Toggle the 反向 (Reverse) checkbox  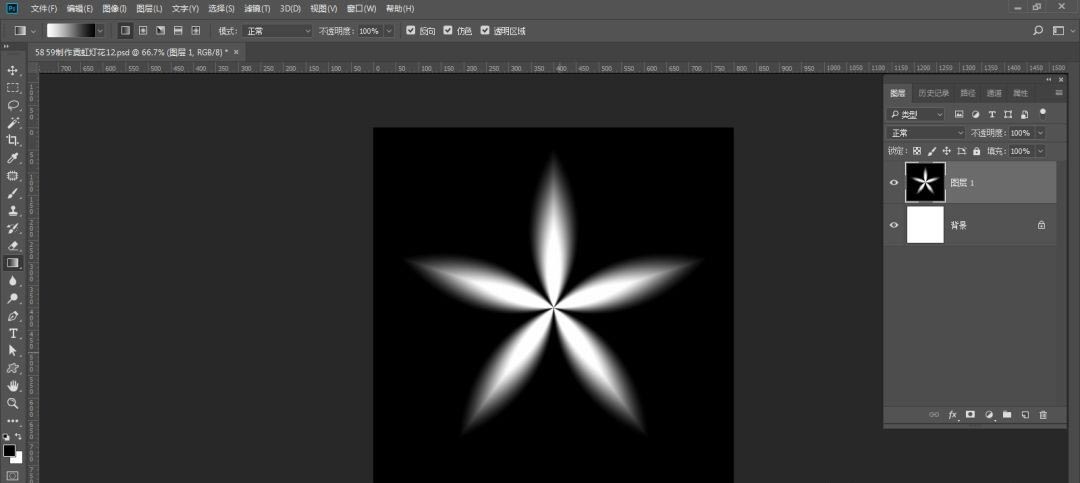(411, 31)
